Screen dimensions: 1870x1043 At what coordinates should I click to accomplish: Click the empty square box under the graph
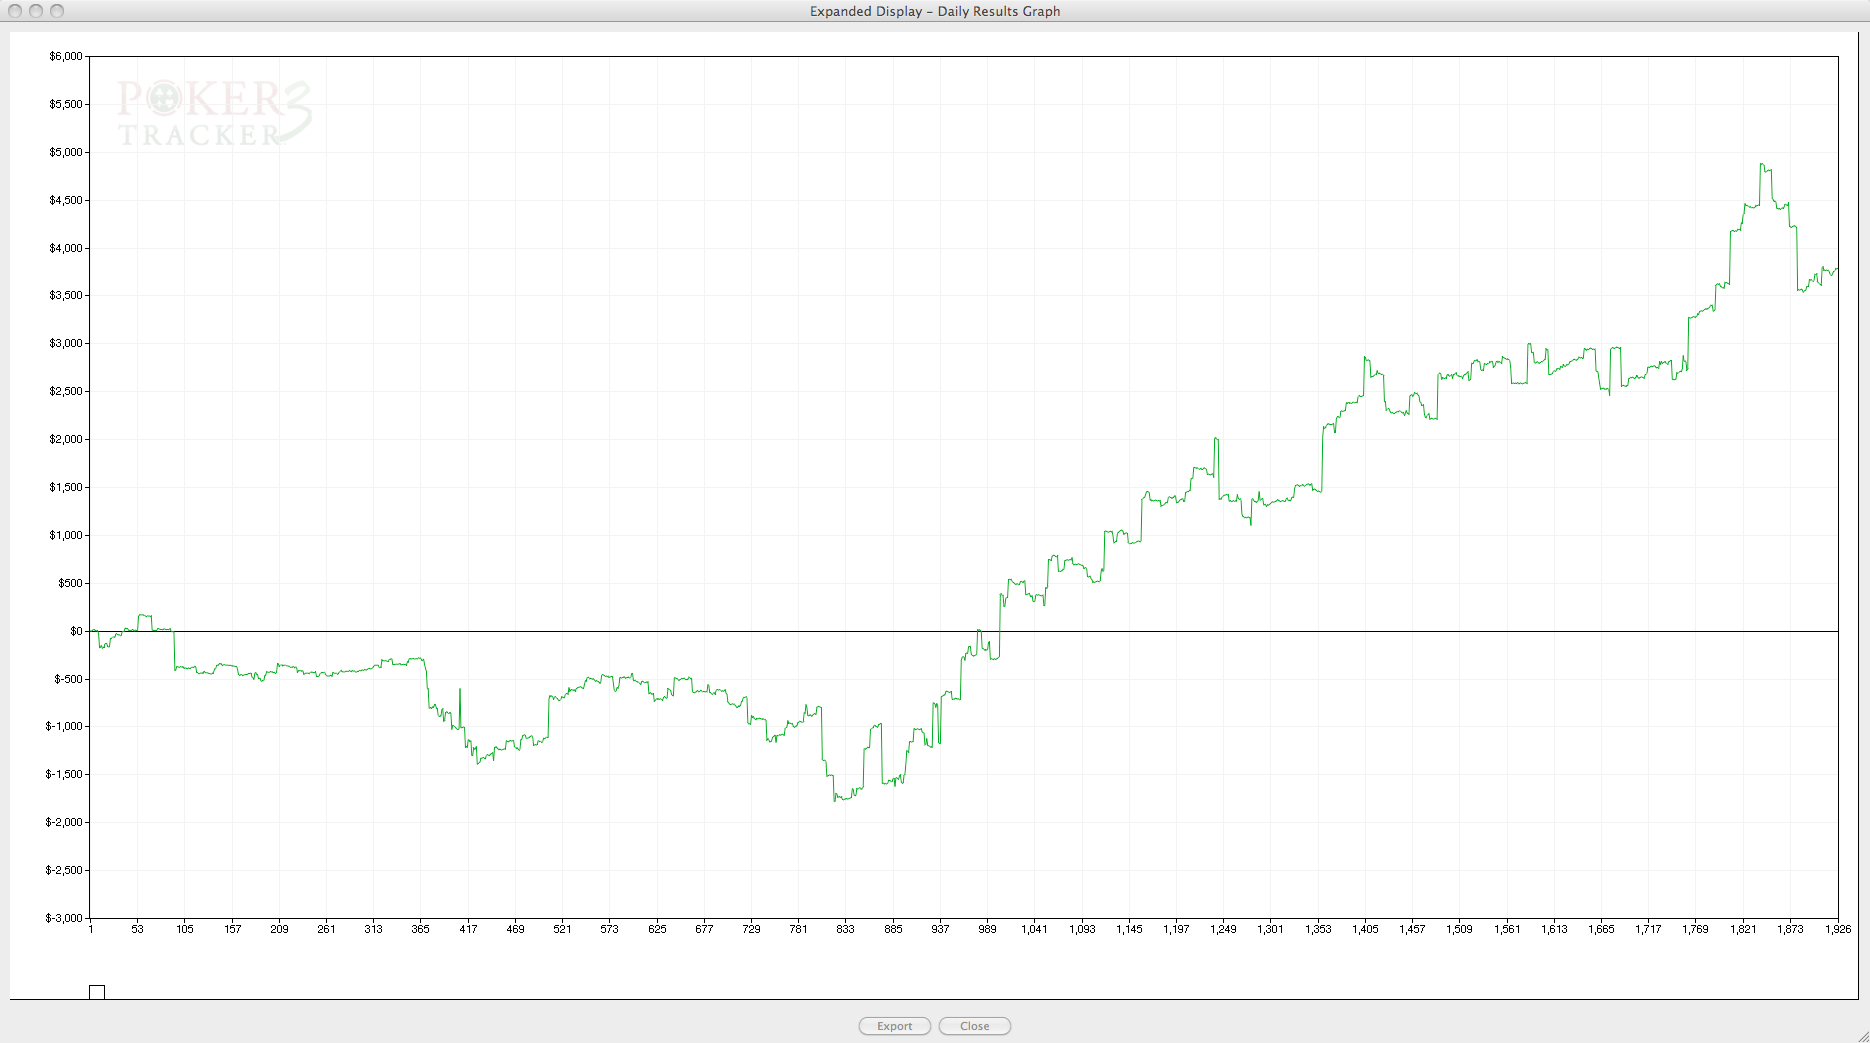click(97, 992)
